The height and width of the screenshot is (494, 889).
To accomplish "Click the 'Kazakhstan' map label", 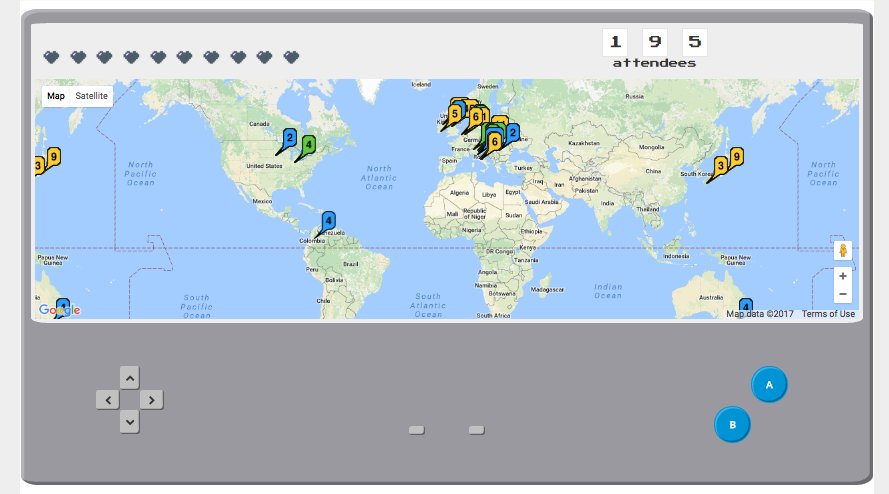I will coord(584,143).
